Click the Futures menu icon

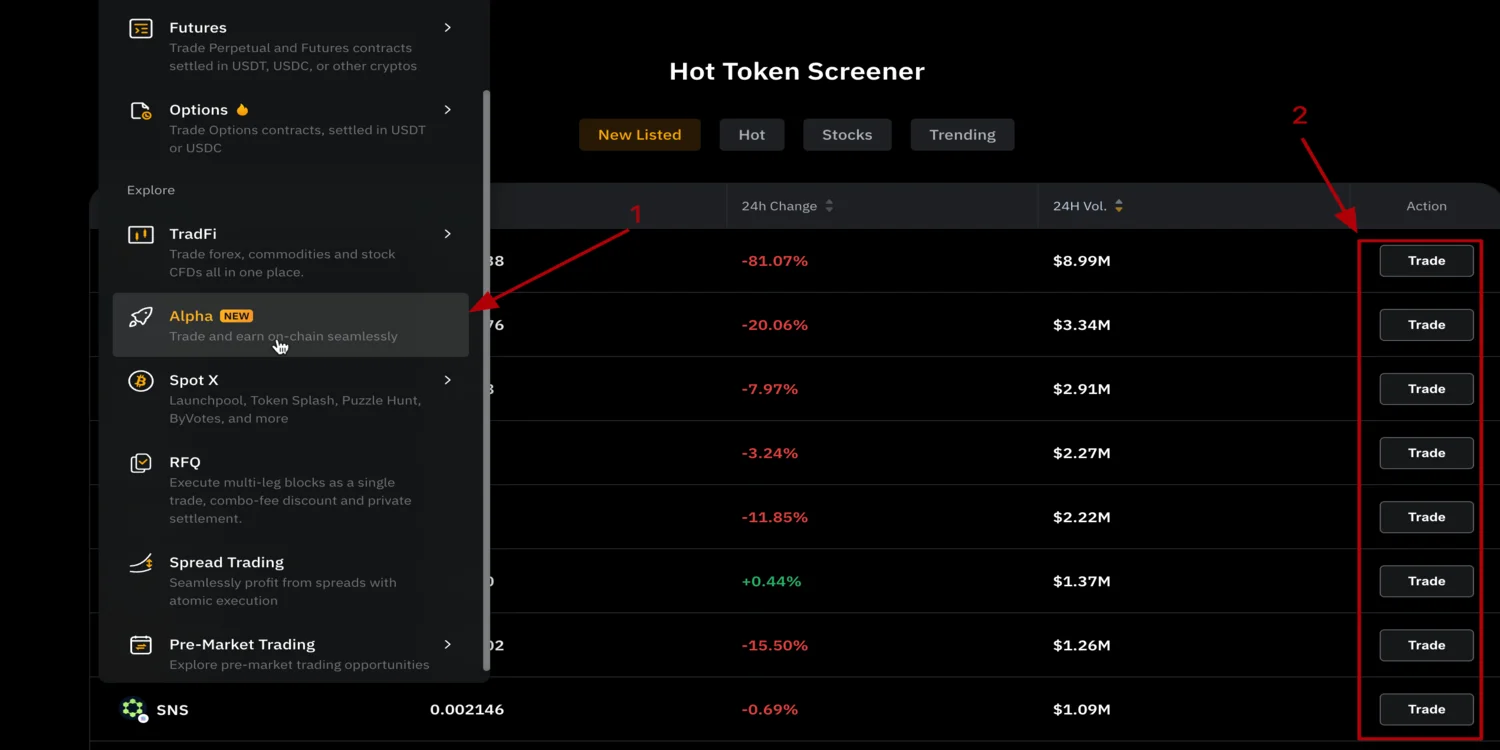(x=141, y=29)
